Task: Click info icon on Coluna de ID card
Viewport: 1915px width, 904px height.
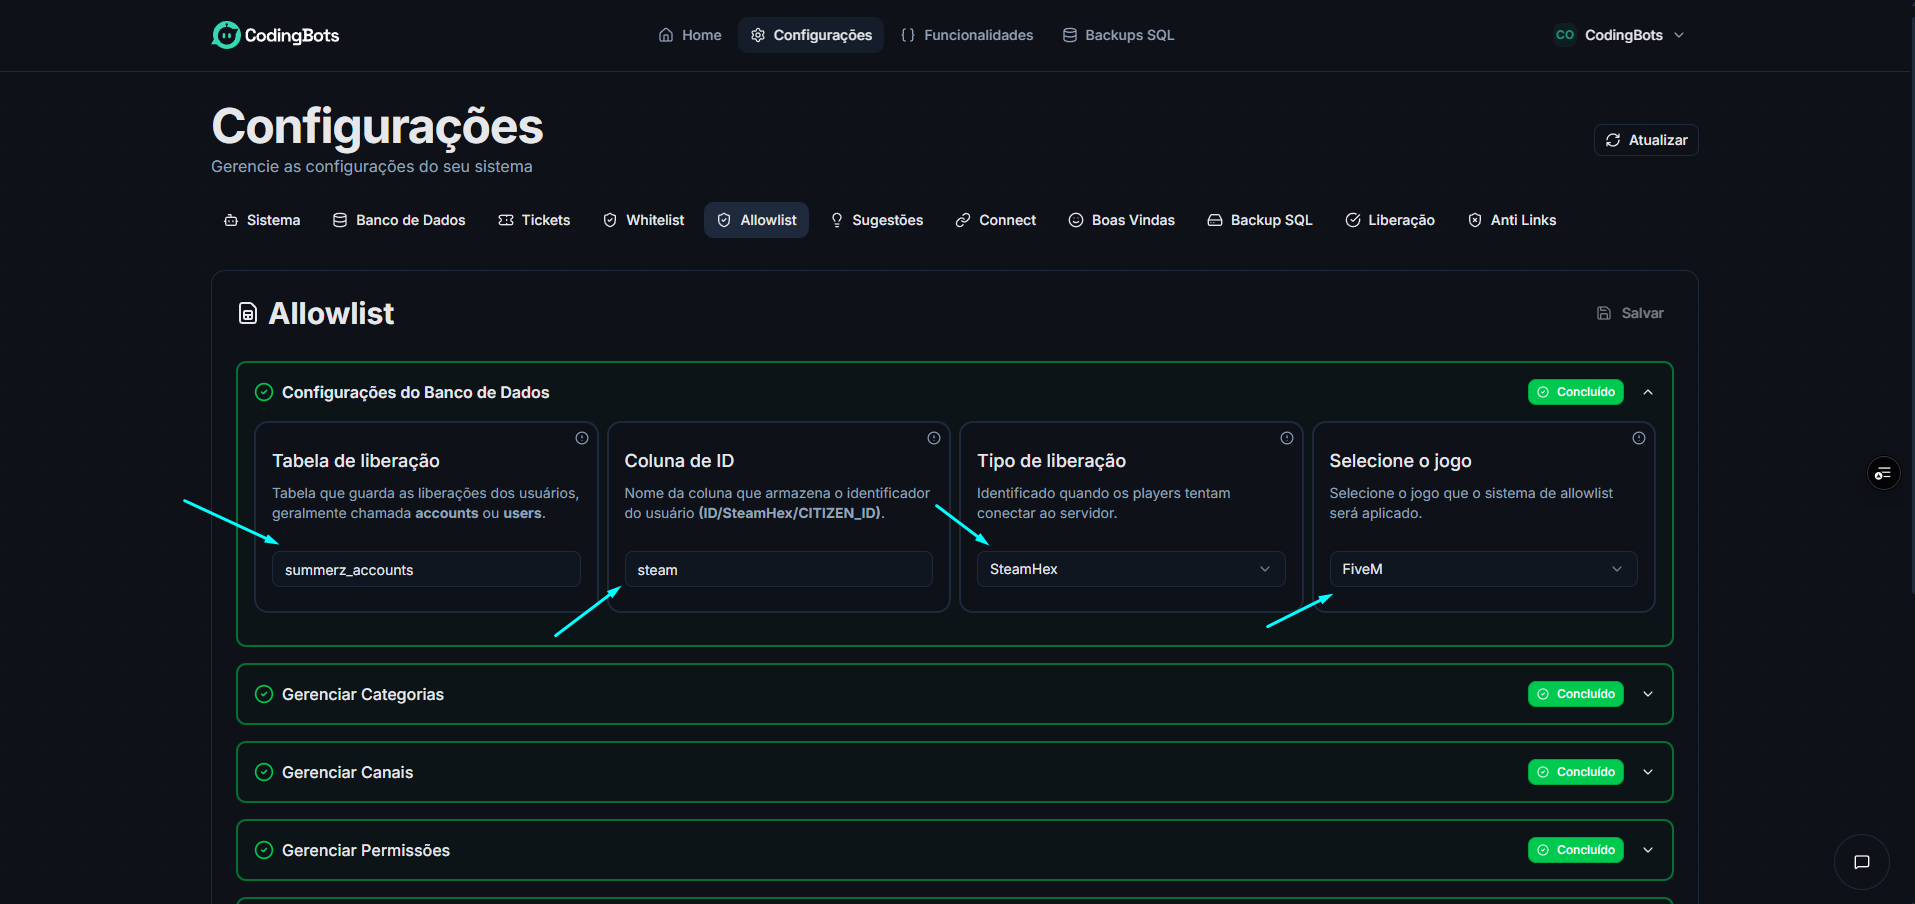Action: tap(934, 438)
